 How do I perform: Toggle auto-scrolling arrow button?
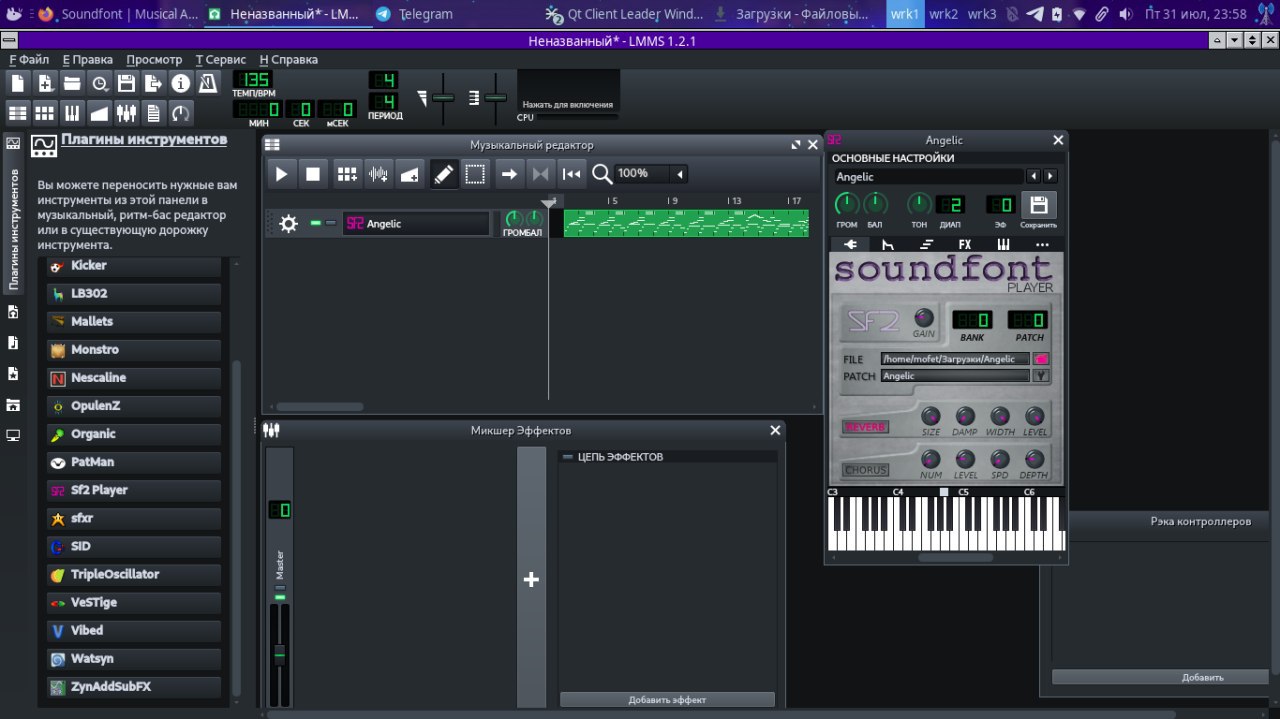tap(509, 174)
